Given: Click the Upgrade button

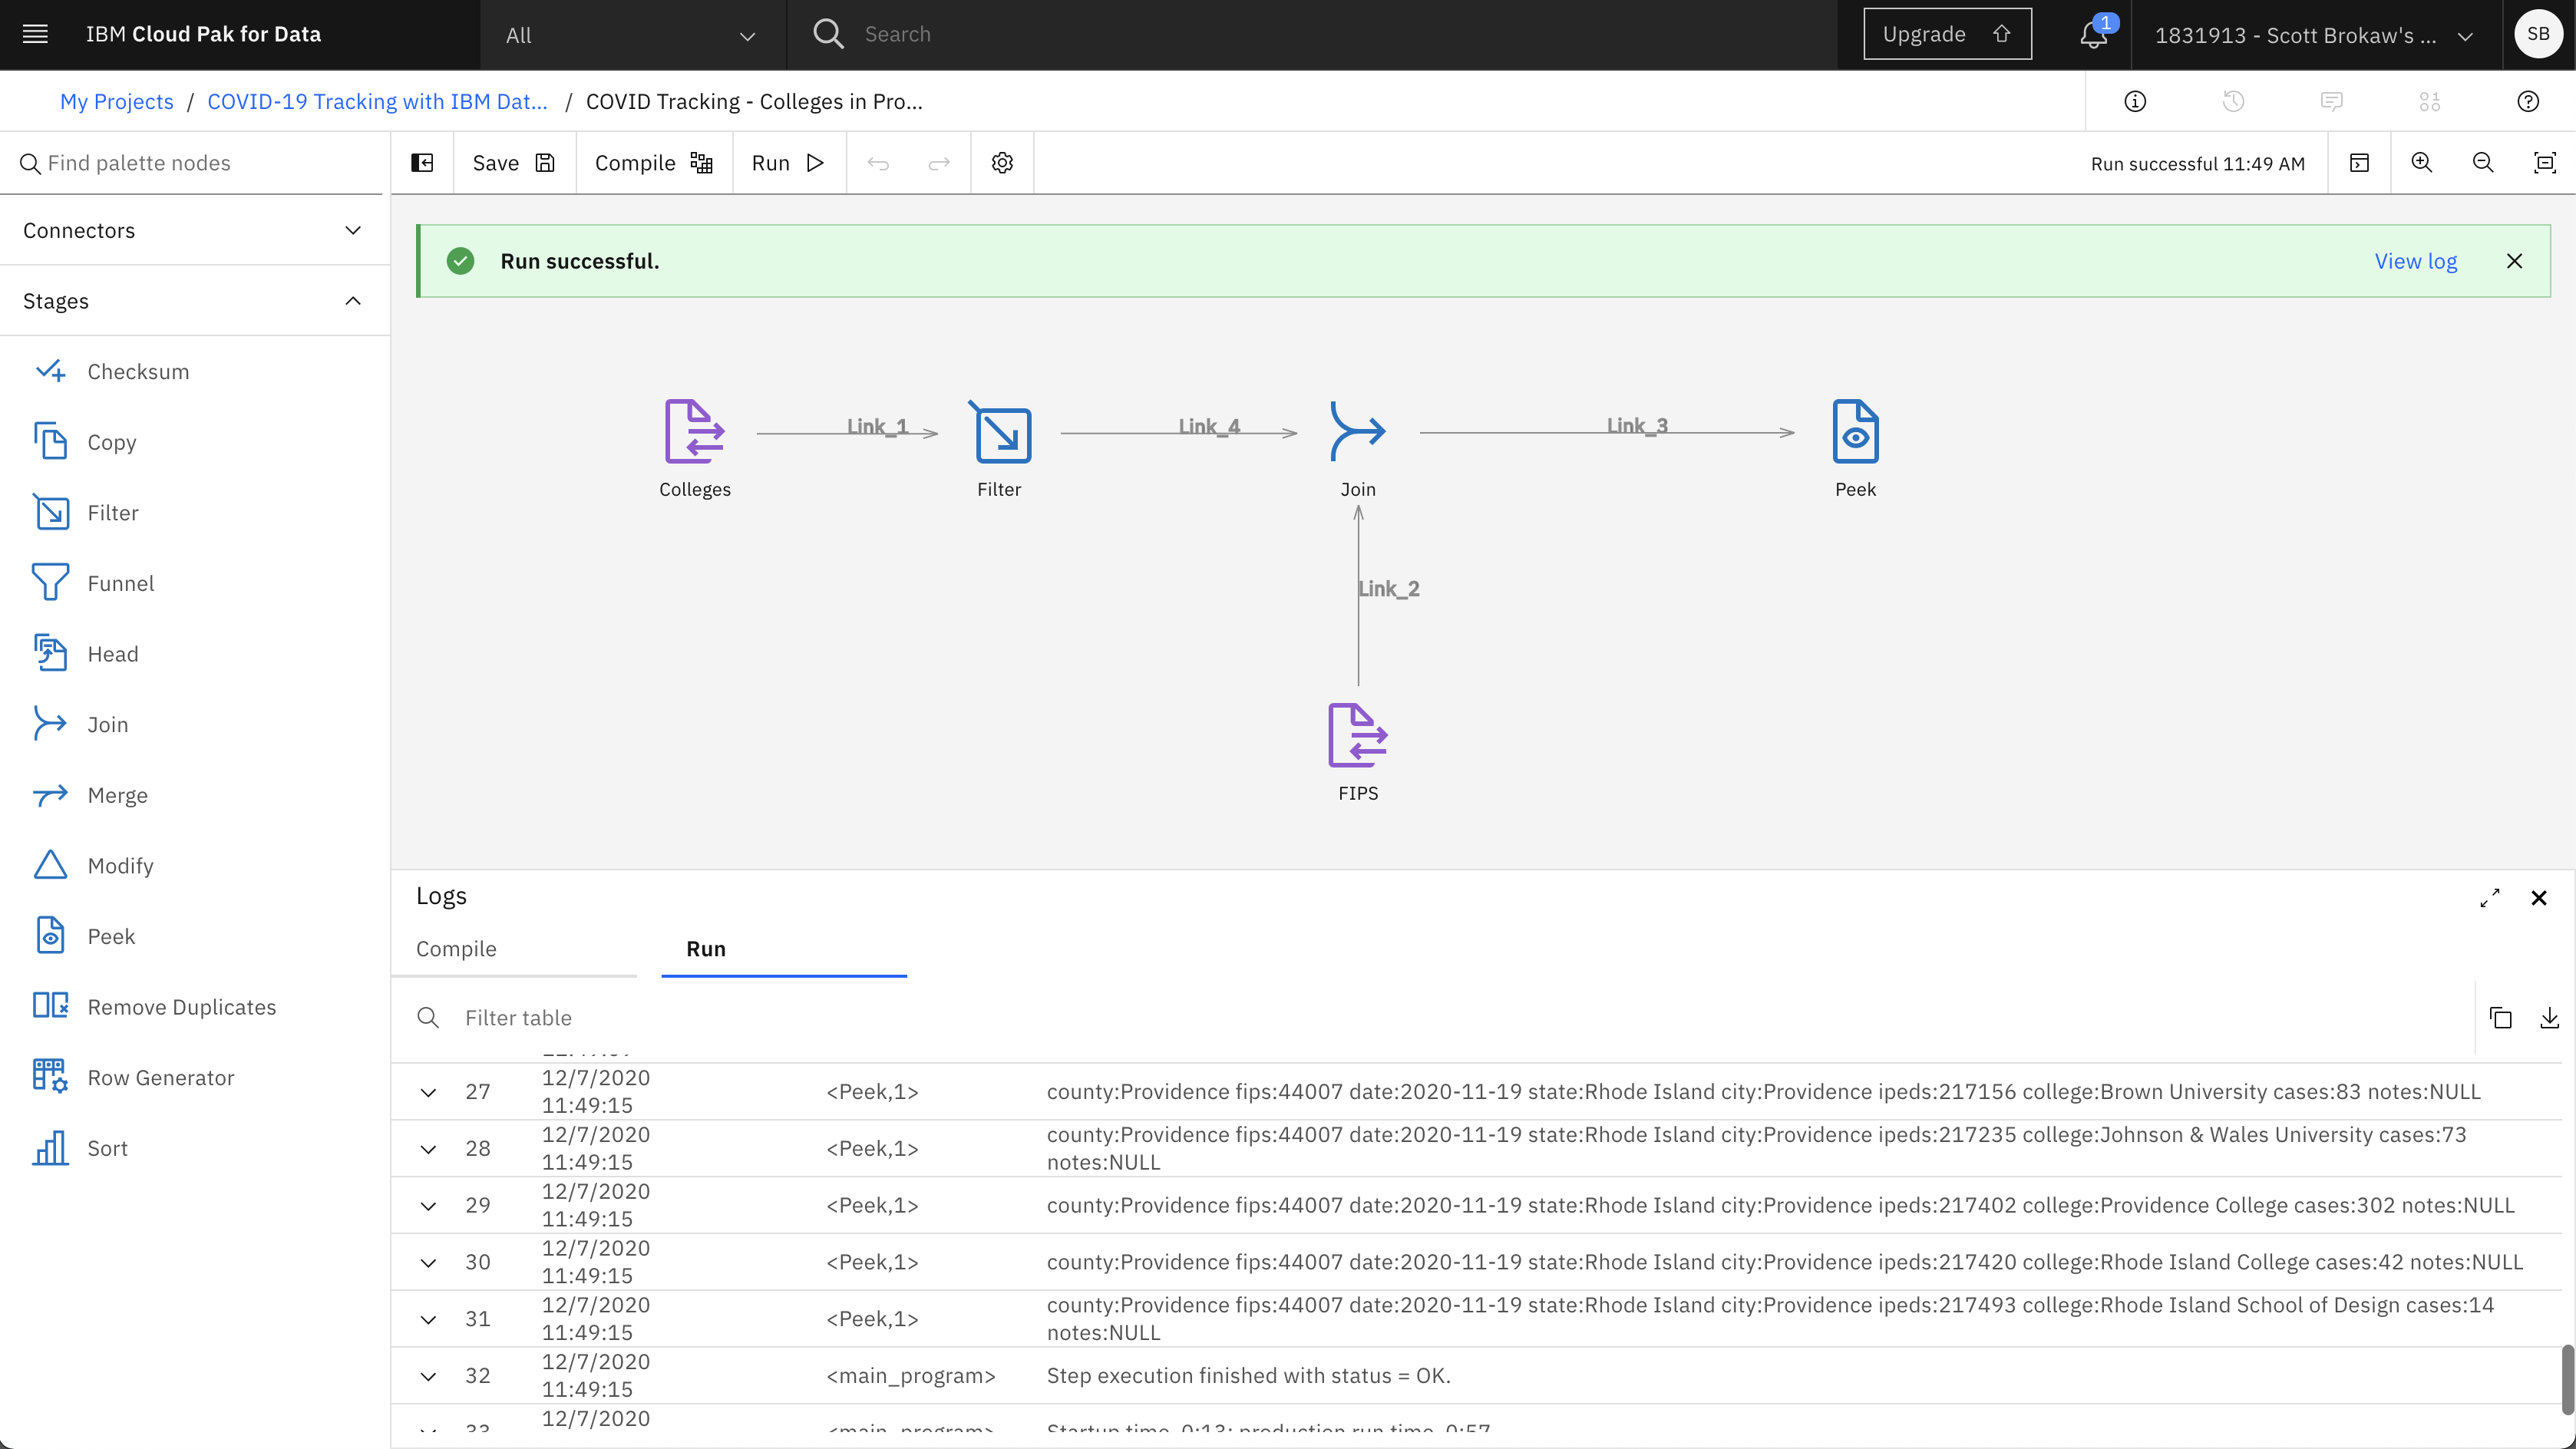Looking at the screenshot, I should [1946, 34].
